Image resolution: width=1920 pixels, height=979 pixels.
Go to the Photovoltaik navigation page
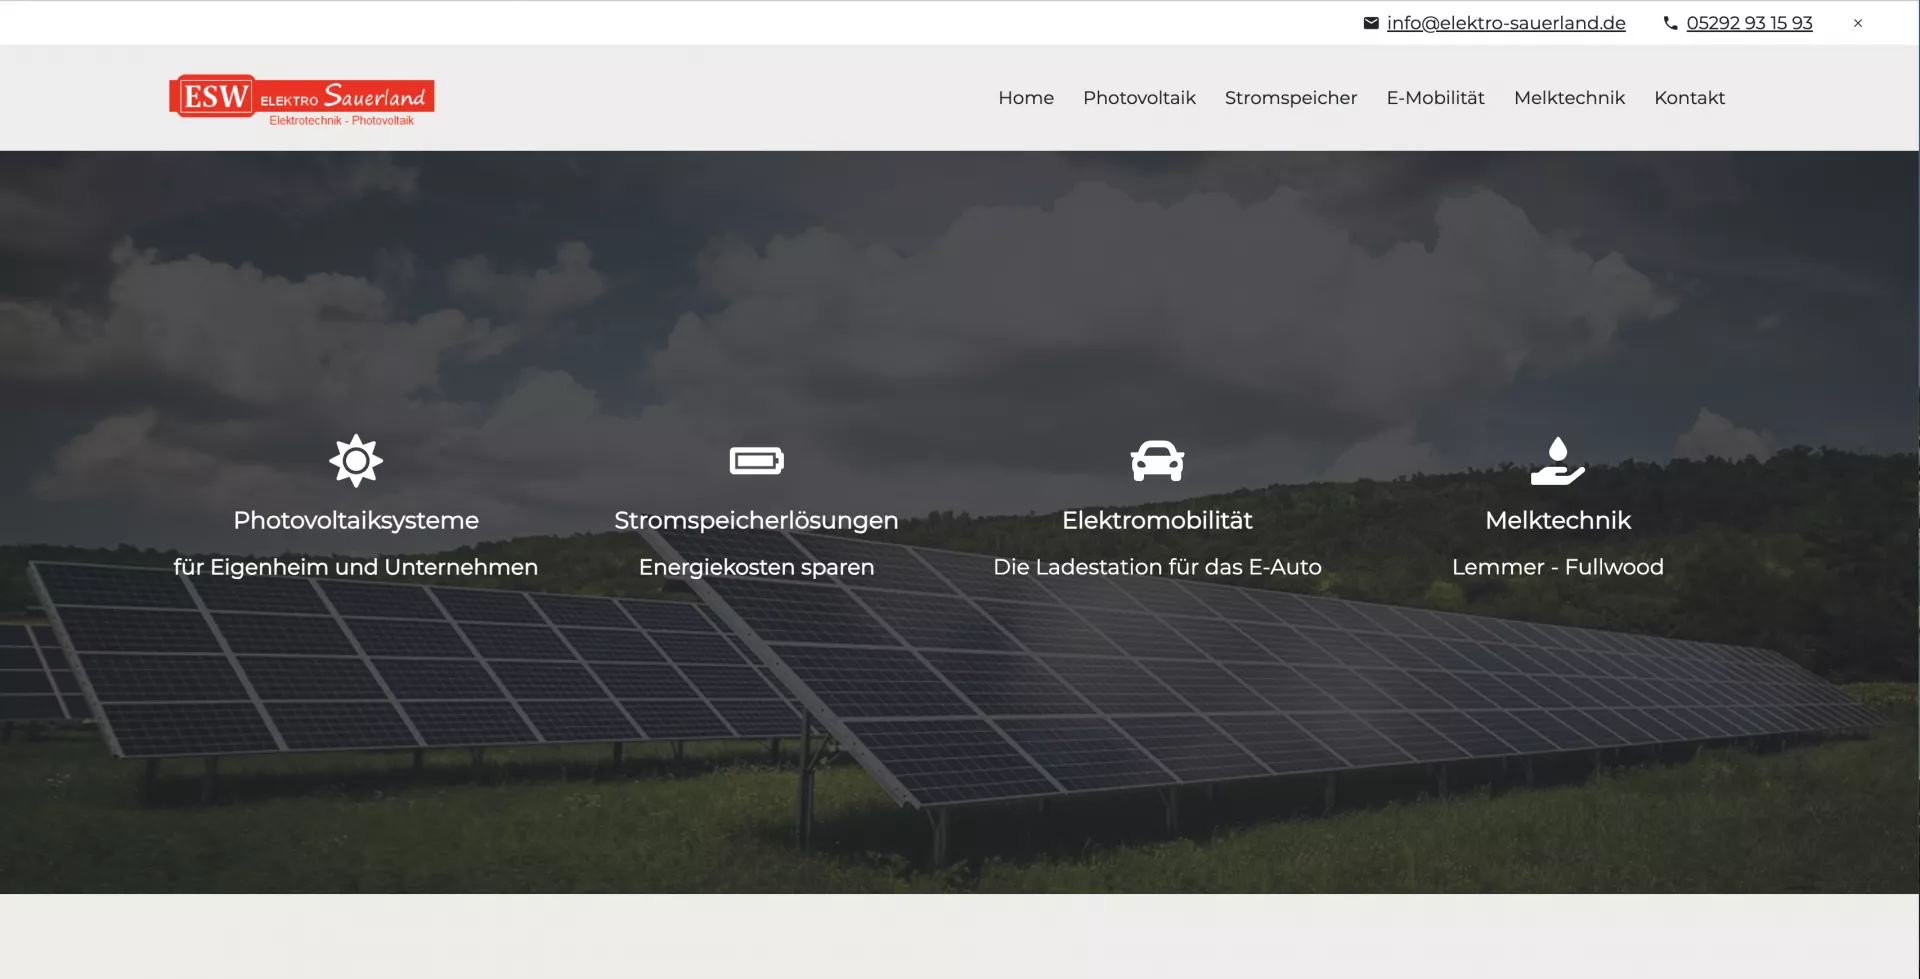1139,98
